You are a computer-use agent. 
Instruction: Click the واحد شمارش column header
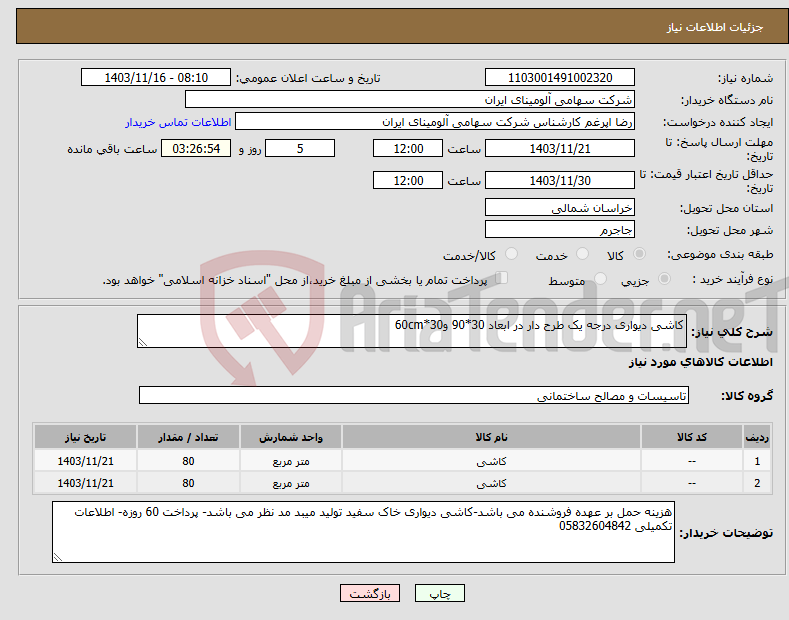pyautogui.click(x=291, y=437)
